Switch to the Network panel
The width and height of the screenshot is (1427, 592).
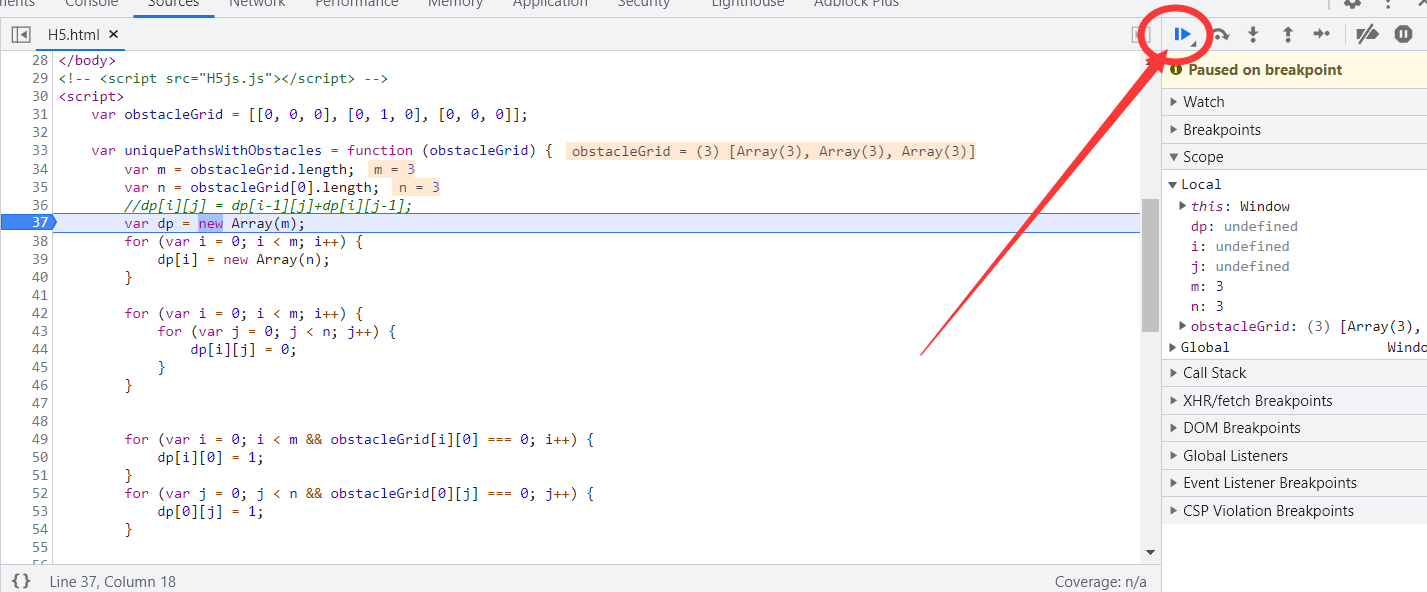[x=257, y=5]
